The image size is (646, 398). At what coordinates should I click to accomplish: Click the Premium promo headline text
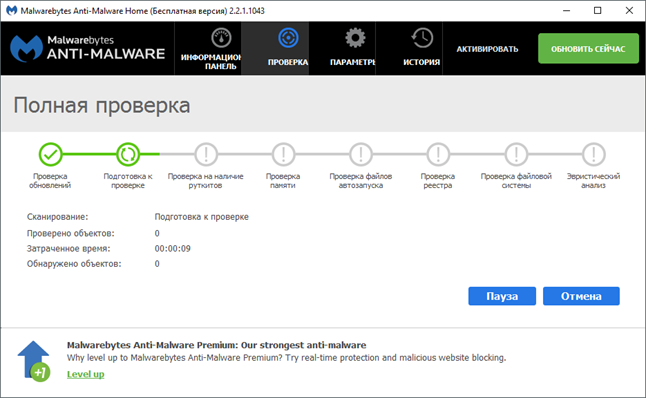[x=216, y=345]
